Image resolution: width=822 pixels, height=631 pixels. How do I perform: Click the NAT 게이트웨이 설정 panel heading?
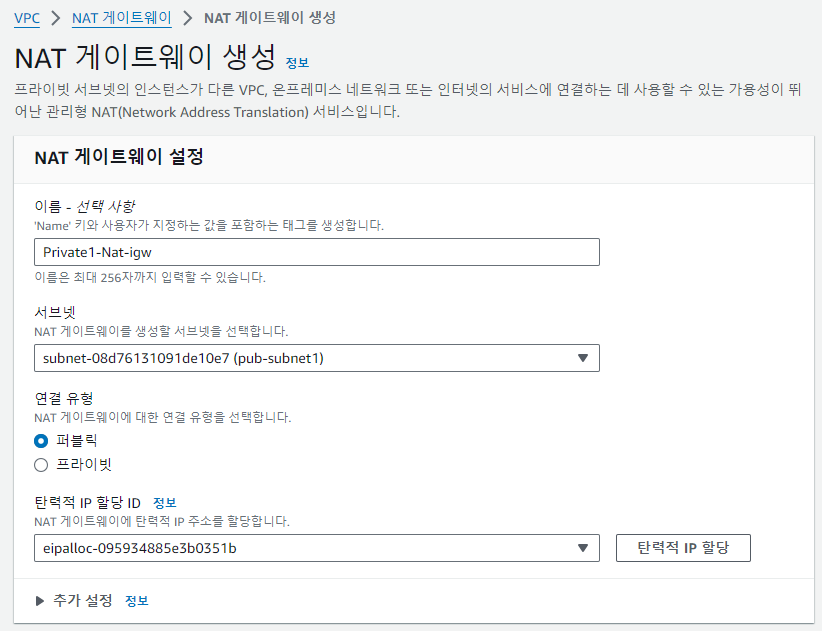coord(119,157)
